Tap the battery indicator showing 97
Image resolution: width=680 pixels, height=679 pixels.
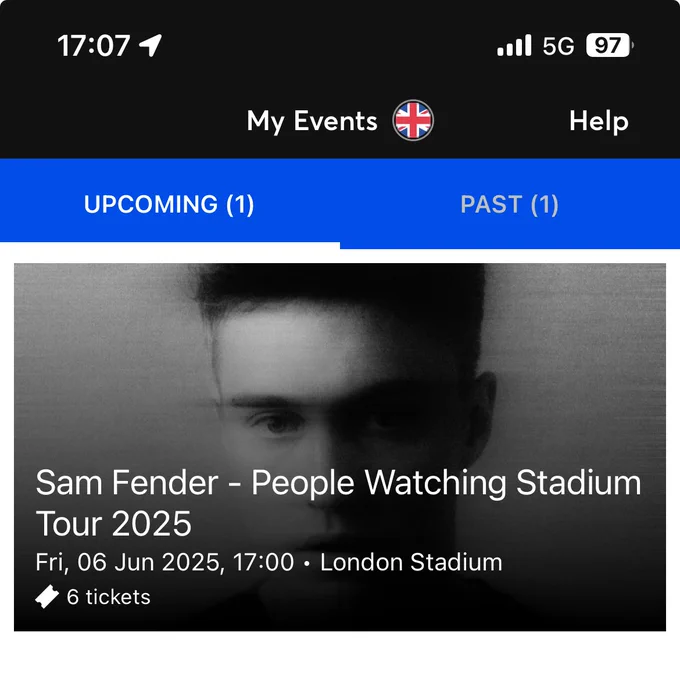609,45
